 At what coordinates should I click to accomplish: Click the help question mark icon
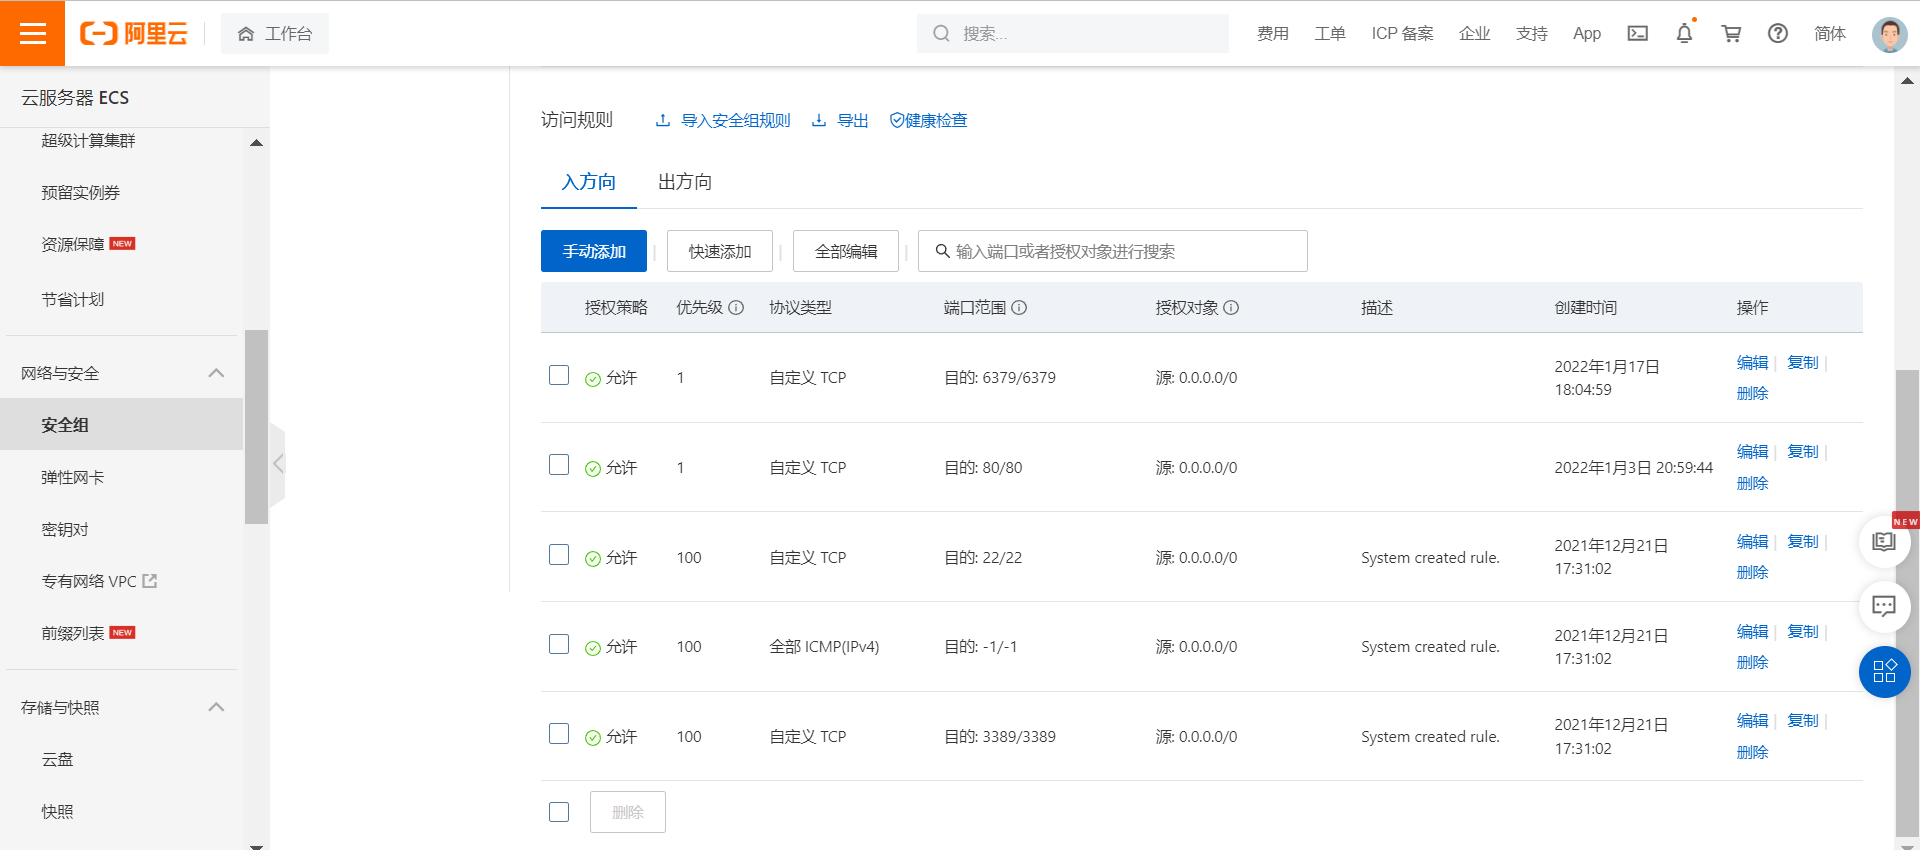coord(1777,33)
